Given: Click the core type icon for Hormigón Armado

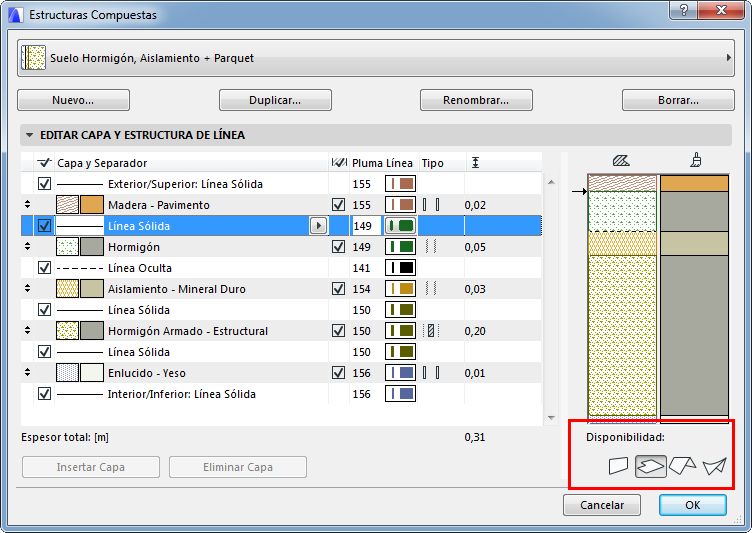Looking at the screenshot, I should click(x=431, y=331).
